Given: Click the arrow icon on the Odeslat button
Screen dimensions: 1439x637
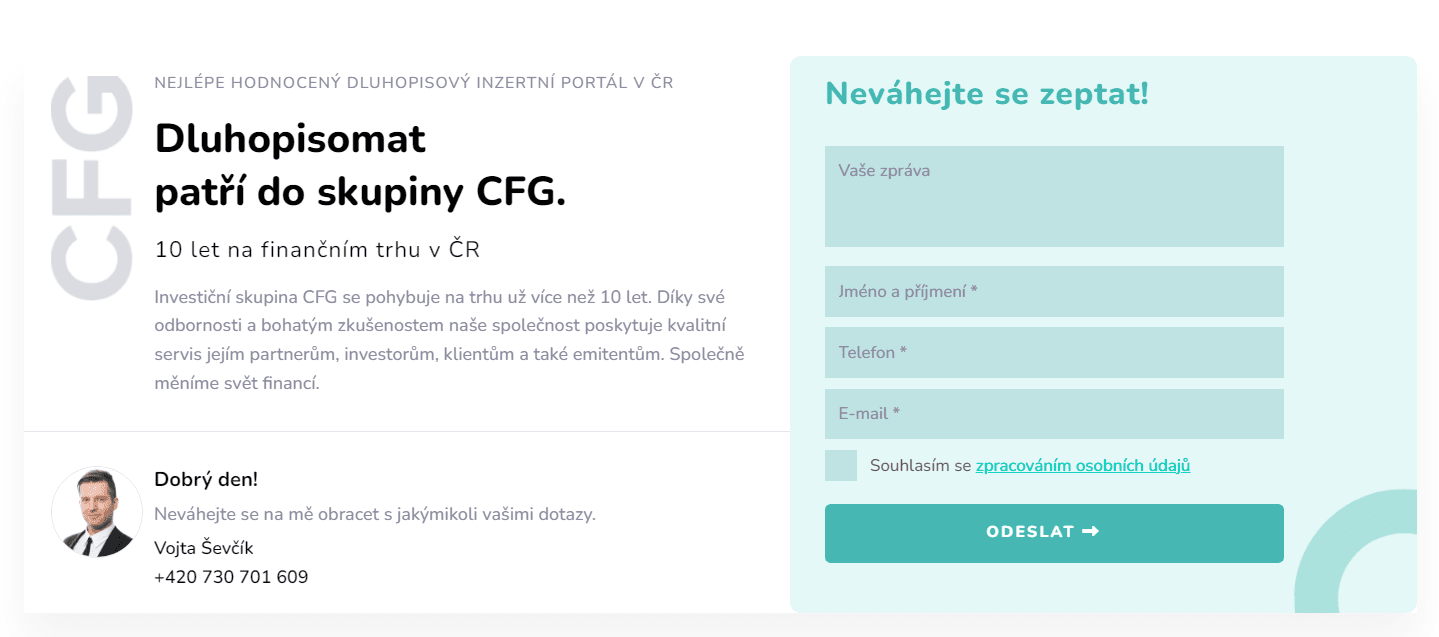Looking at the screenshot, I should click(x=1091, y=532).
